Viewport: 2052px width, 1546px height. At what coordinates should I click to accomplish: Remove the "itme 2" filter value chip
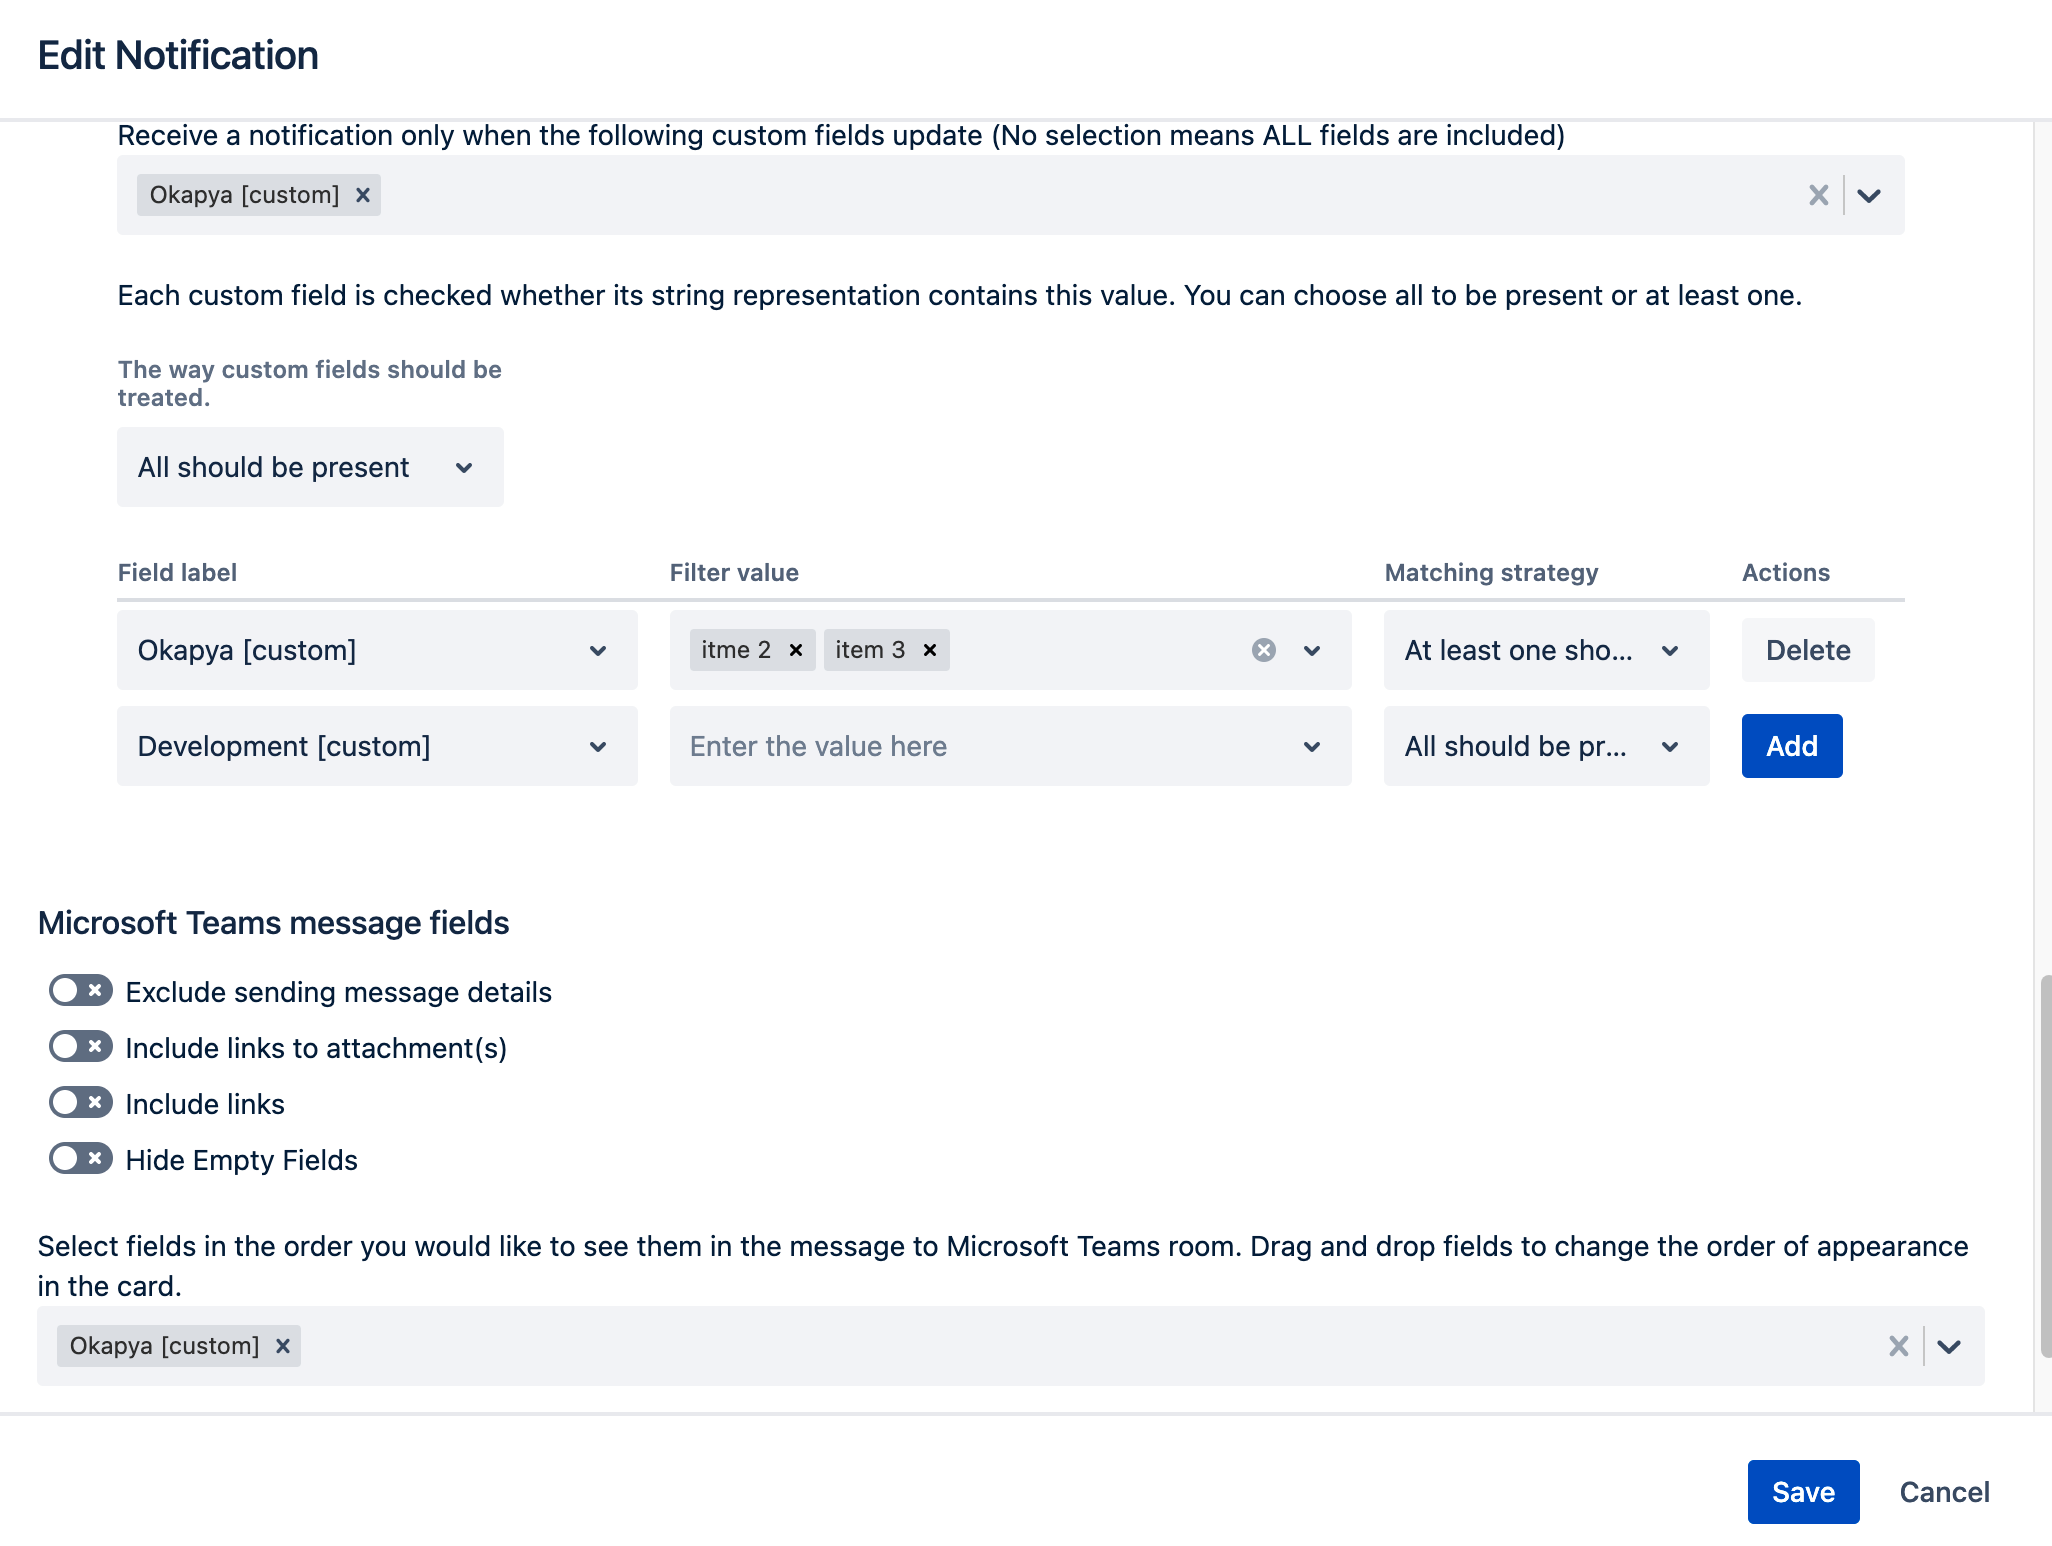coord(795,650)
